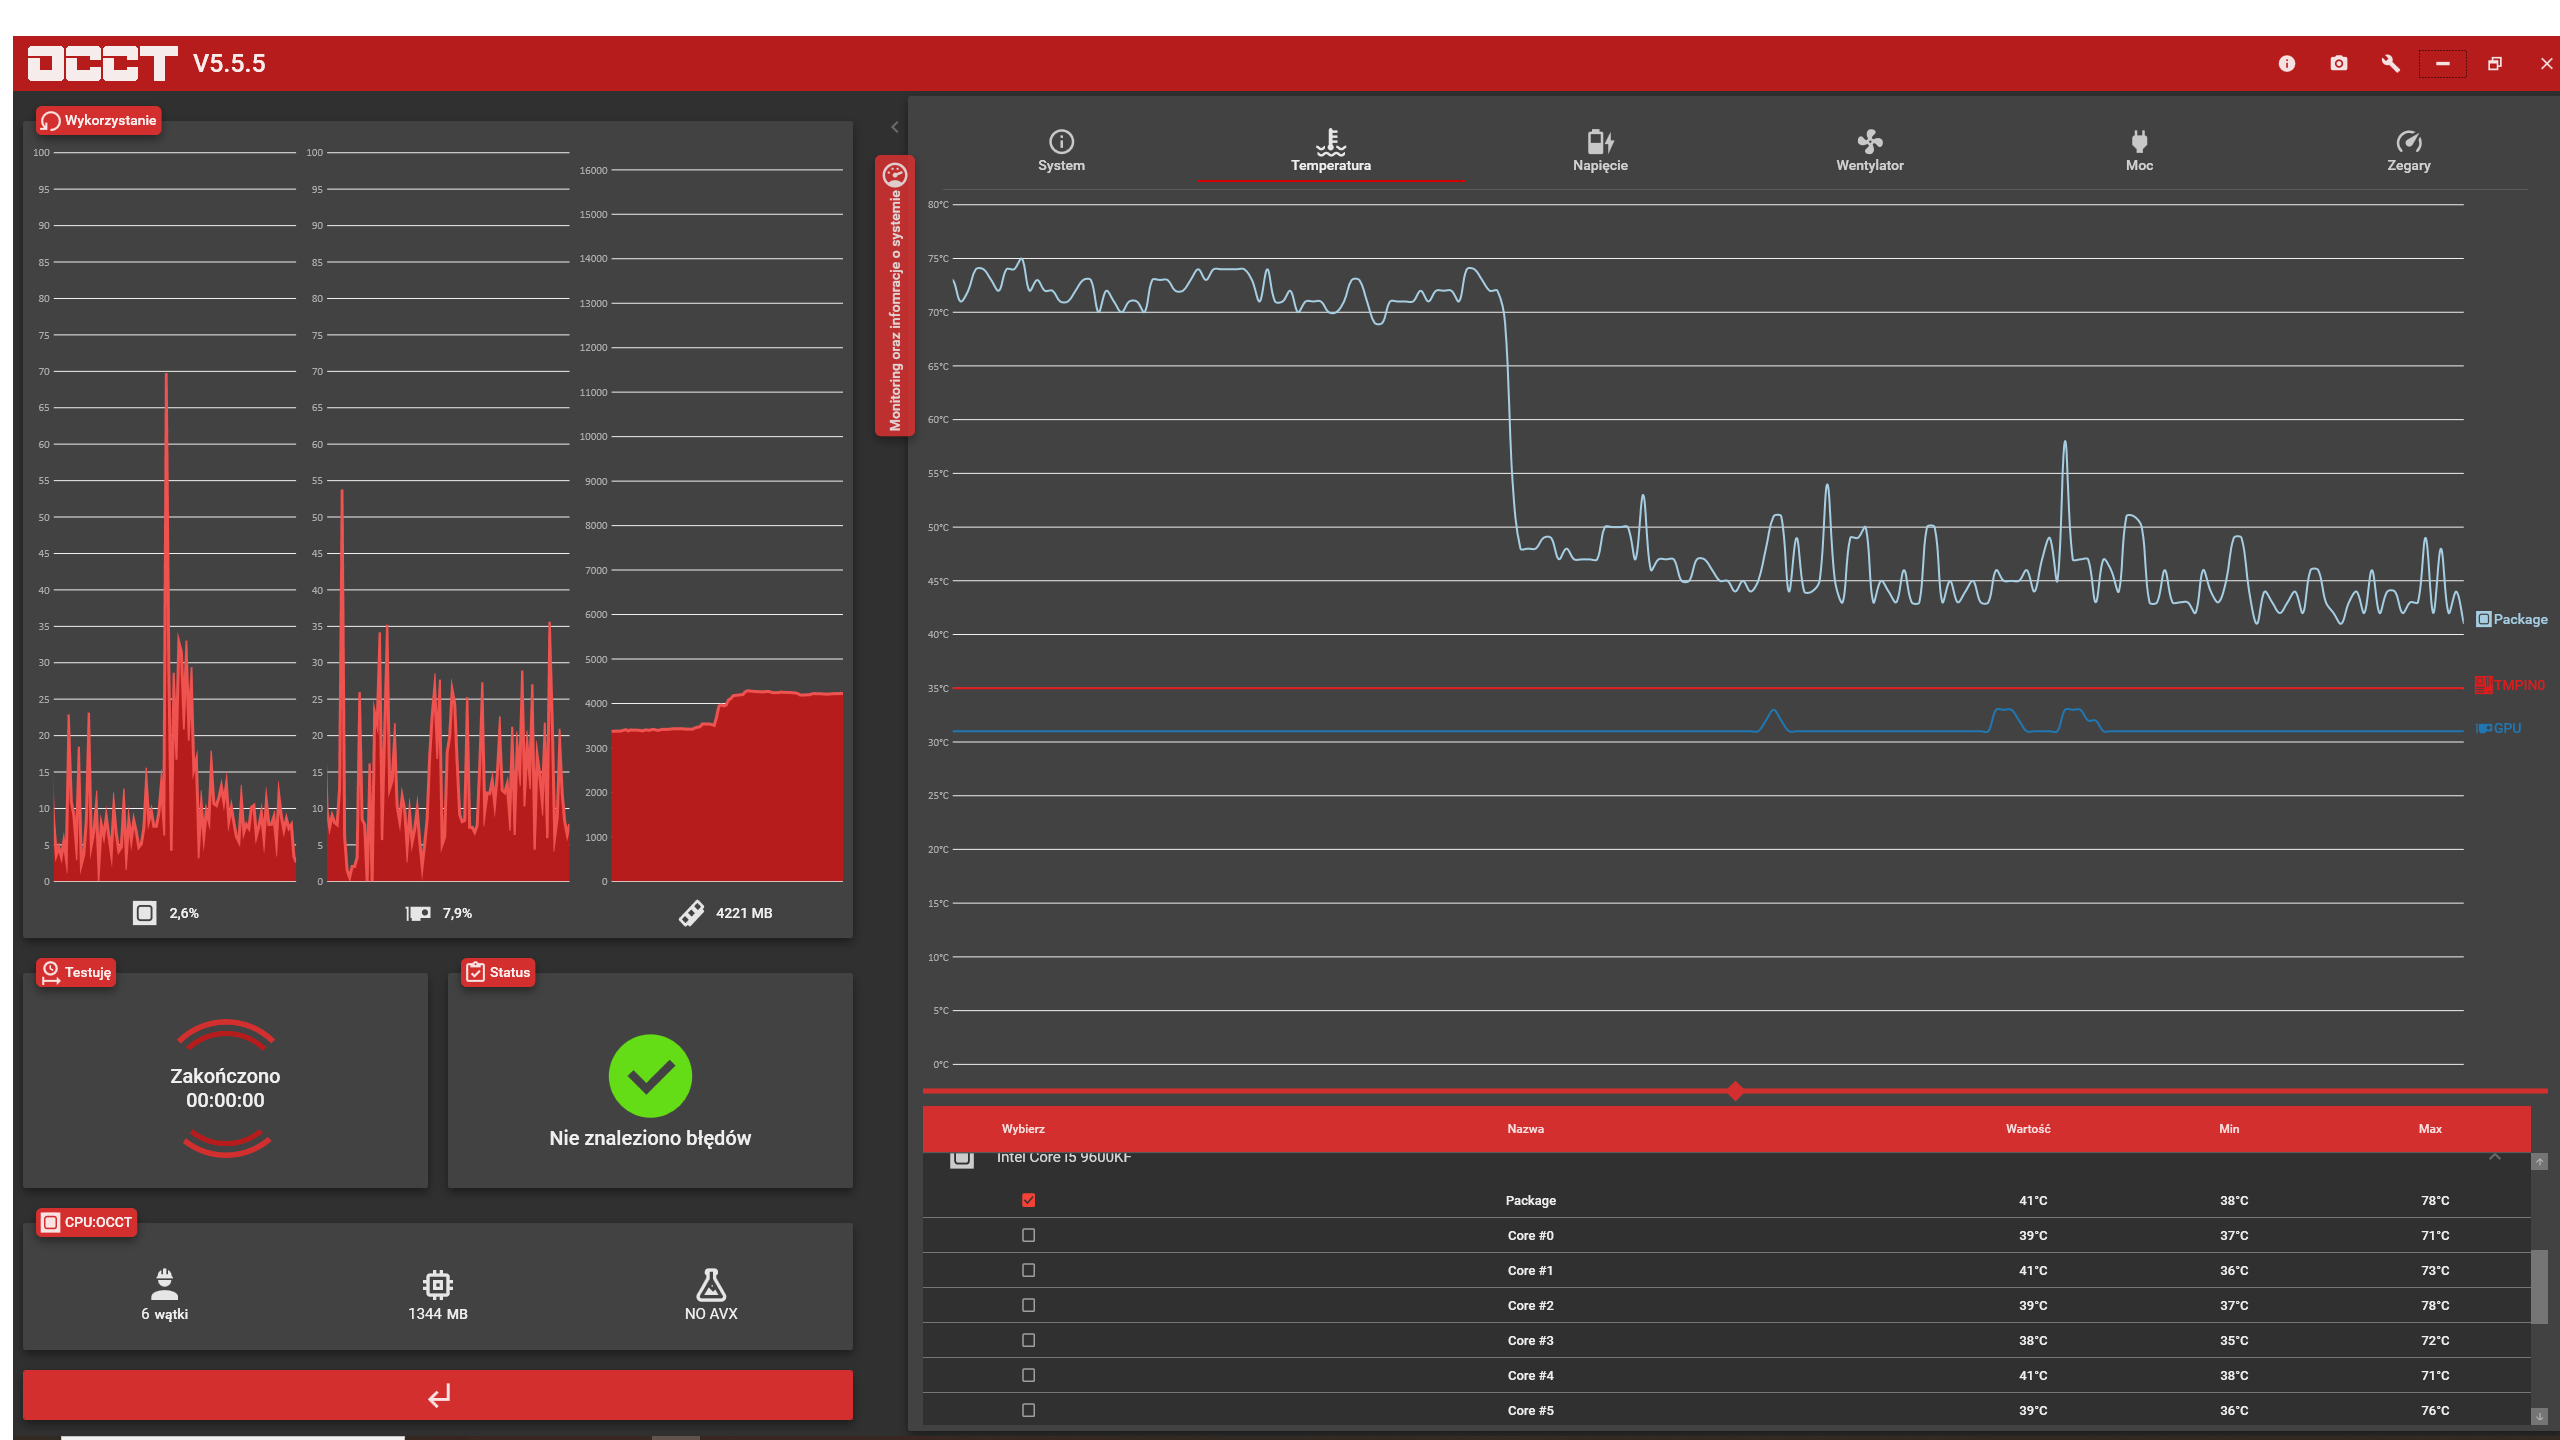
Task: Click the red diamond divider handle
Action: 1735,1091
